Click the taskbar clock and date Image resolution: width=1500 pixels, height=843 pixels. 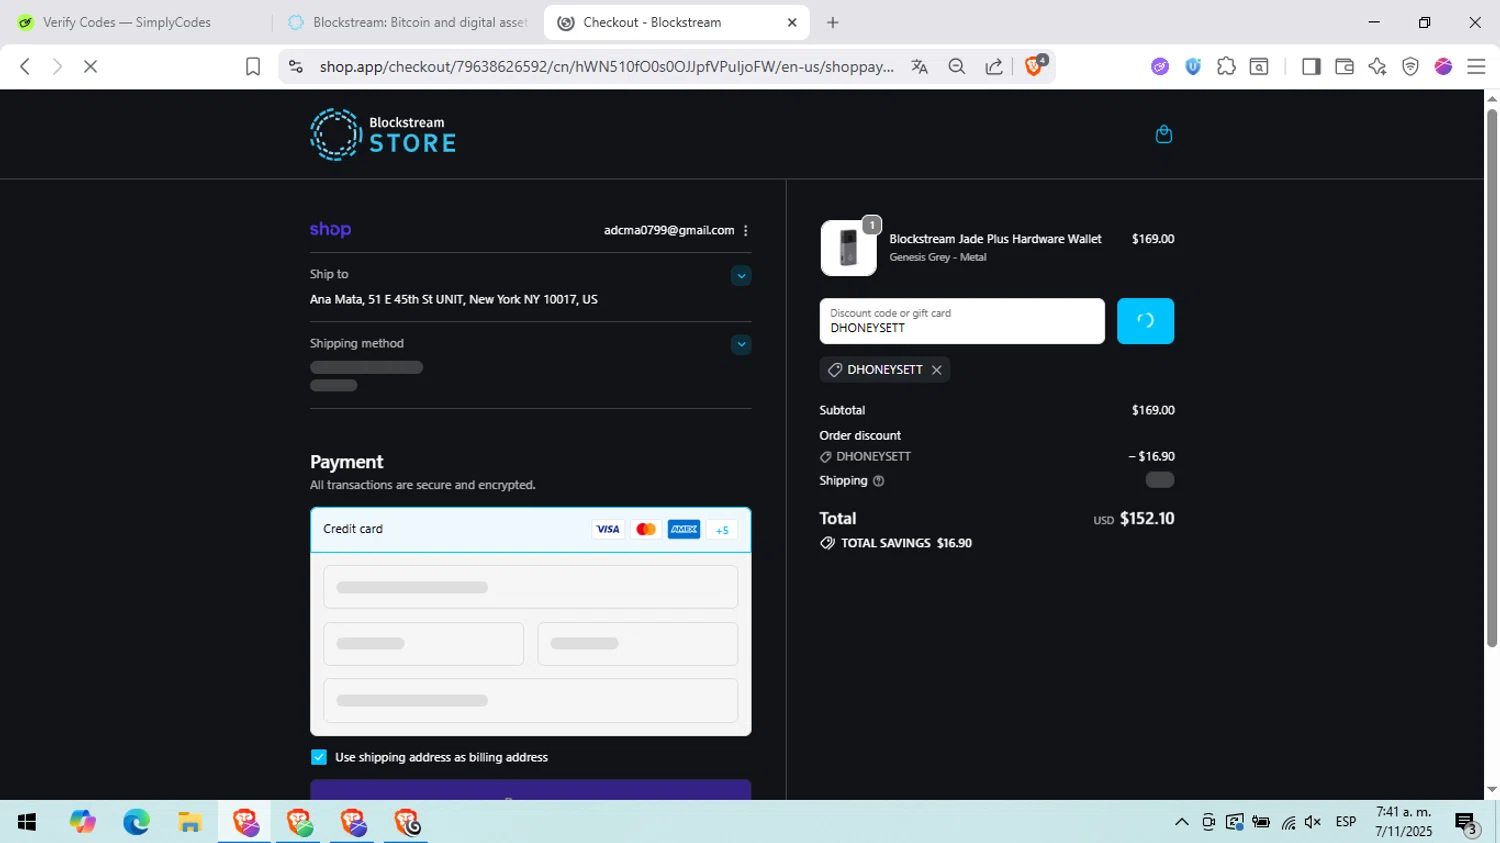click(1403, 822)
